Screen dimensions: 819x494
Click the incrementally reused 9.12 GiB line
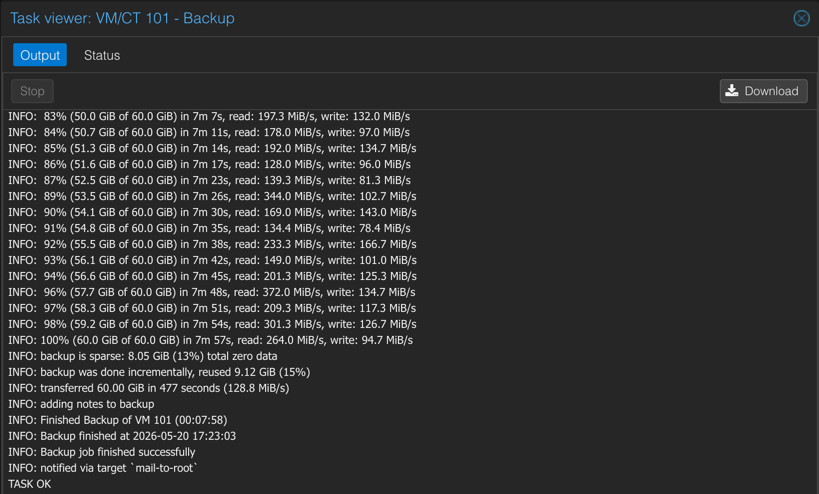point(159,372)
